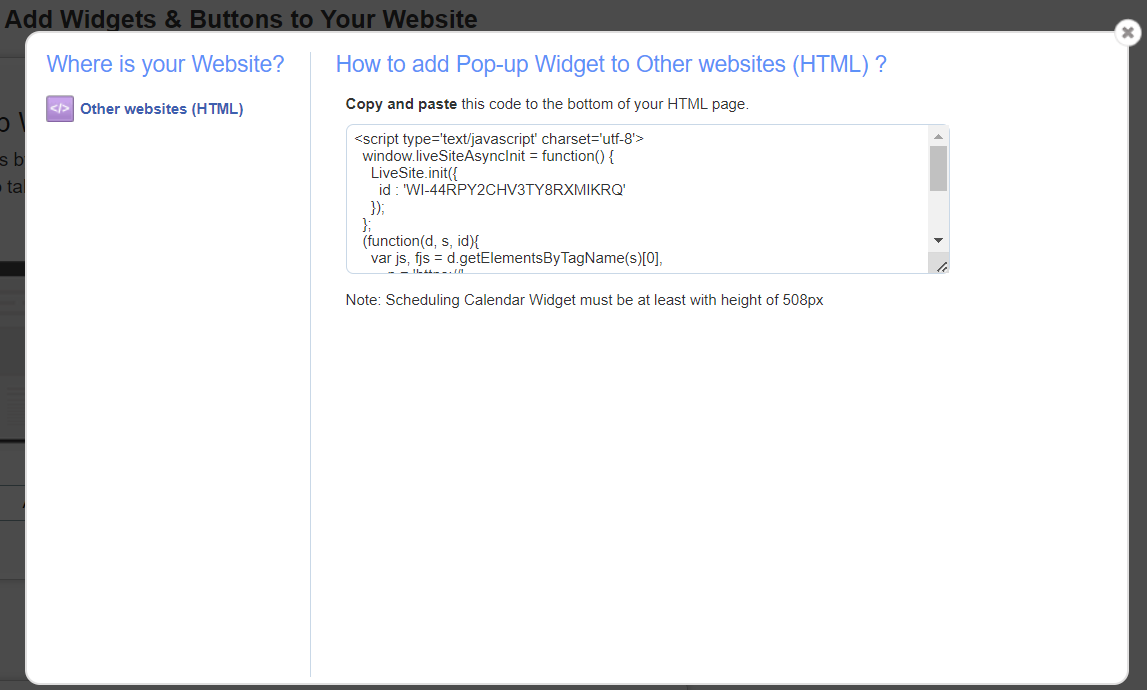This screenshot has height=690, width=1147.
Task: Click the opening script tag line
Action: point(499,139)
